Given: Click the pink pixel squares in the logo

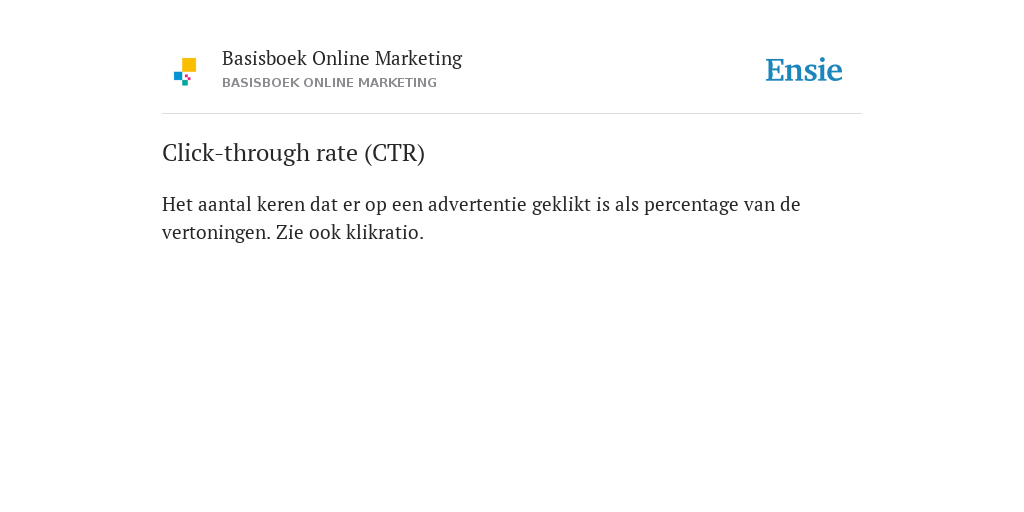Looking at the screenshot, I should (187, 77).
